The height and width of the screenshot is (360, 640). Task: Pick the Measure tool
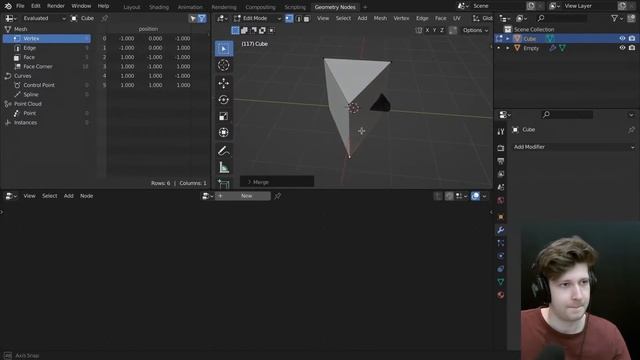224,167
